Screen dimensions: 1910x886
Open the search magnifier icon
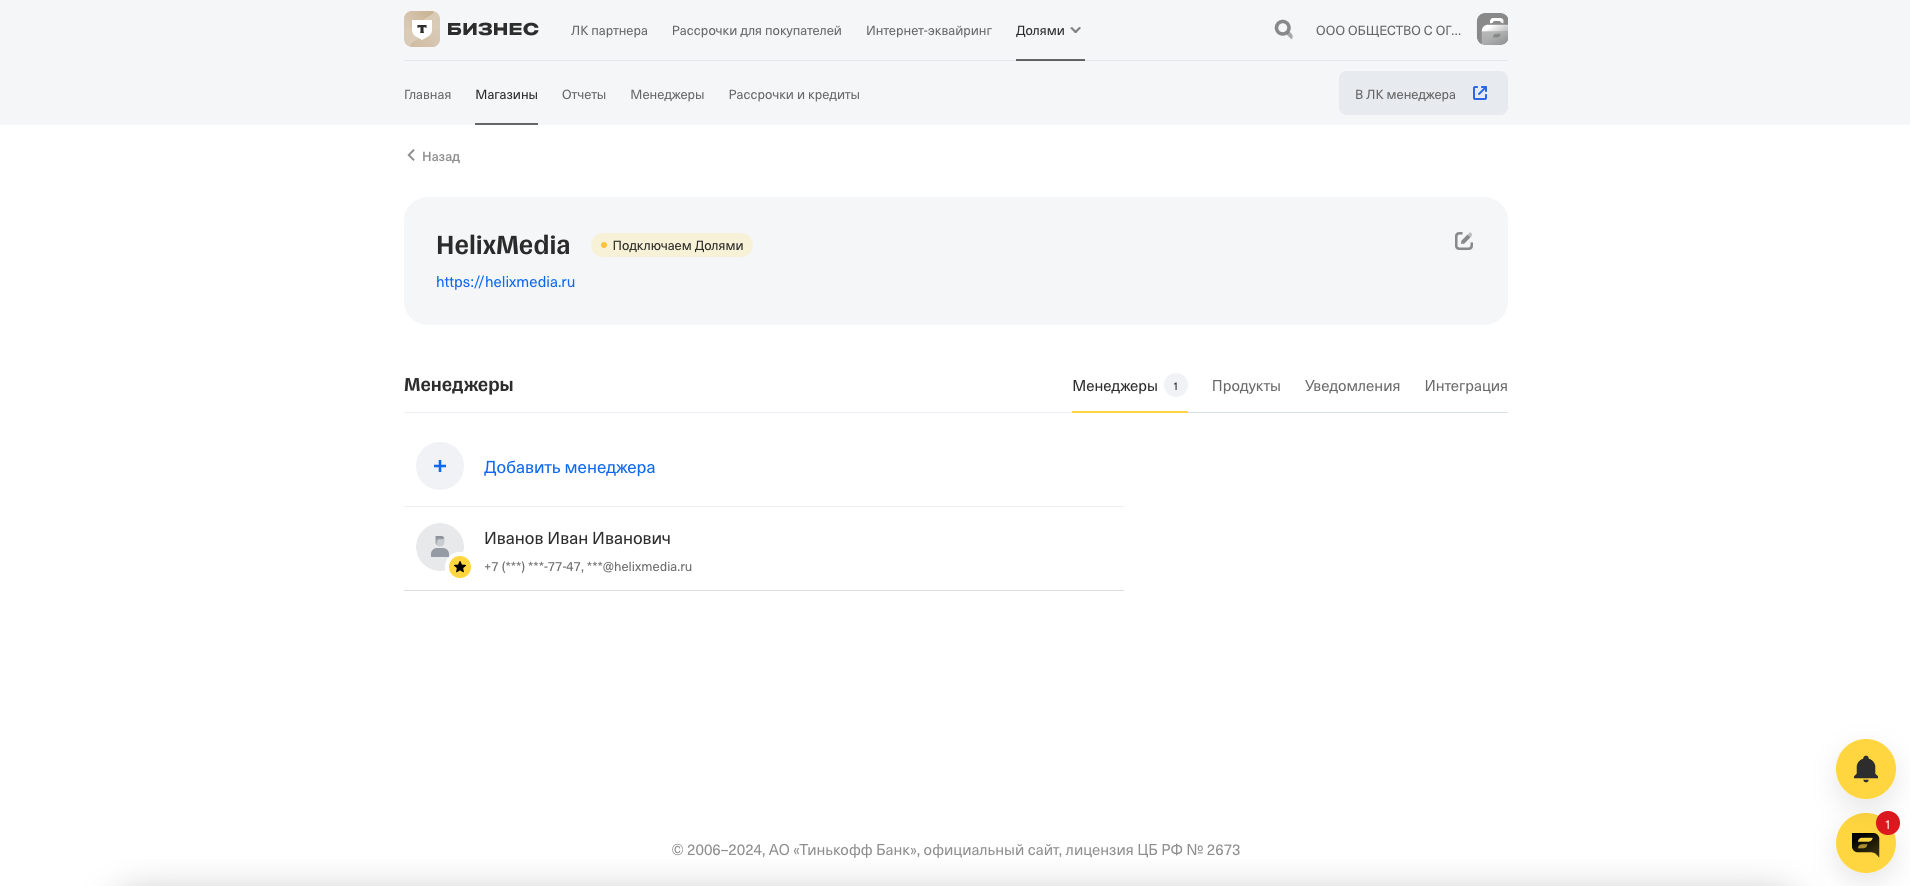(x=1284, y=30)
